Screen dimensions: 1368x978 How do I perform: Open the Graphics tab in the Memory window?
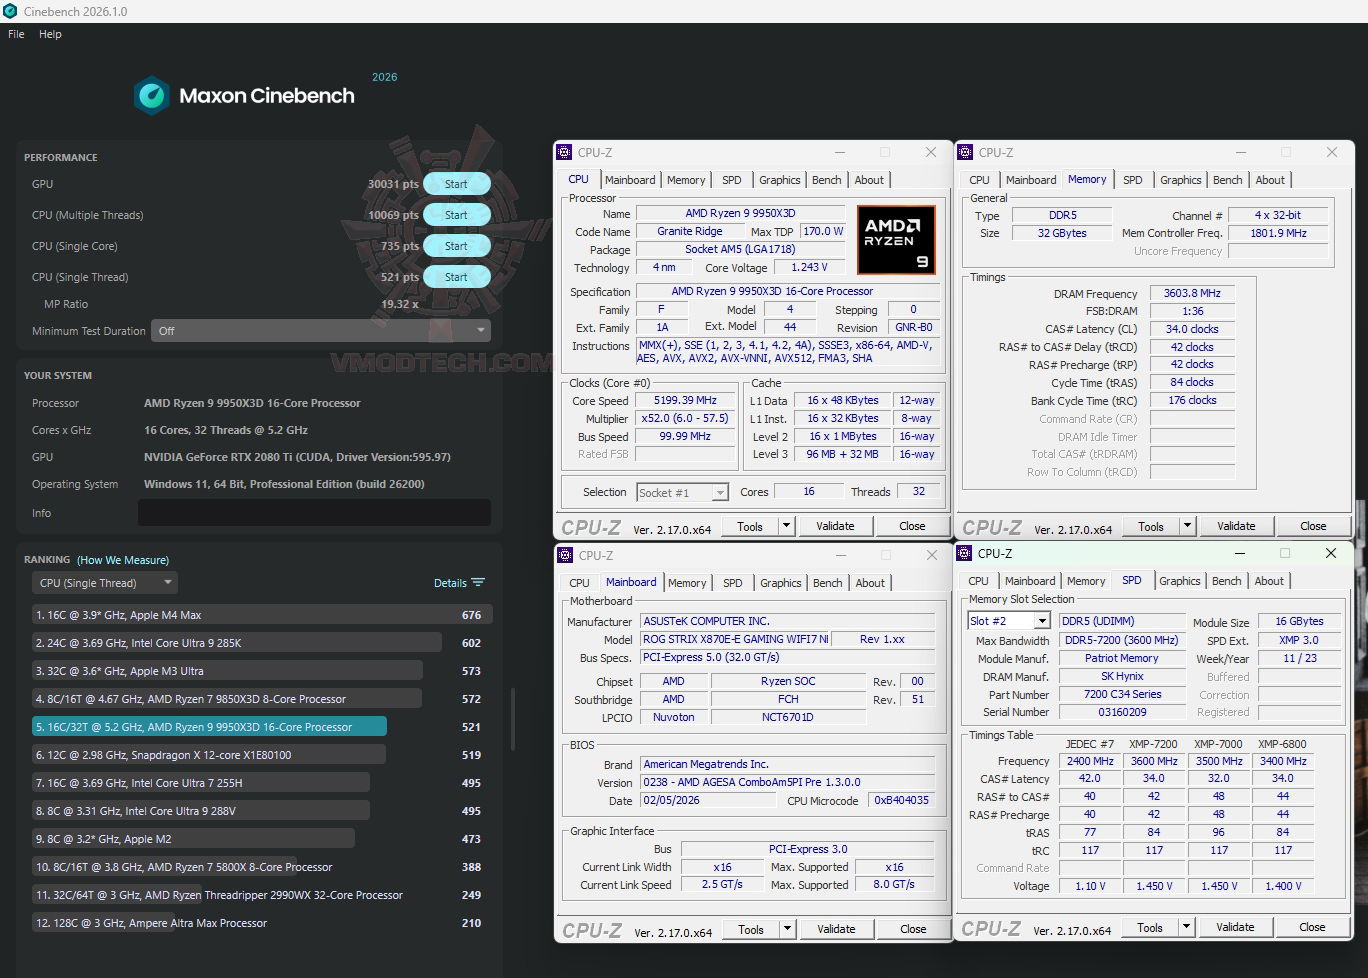click(x=1180, y=180)
